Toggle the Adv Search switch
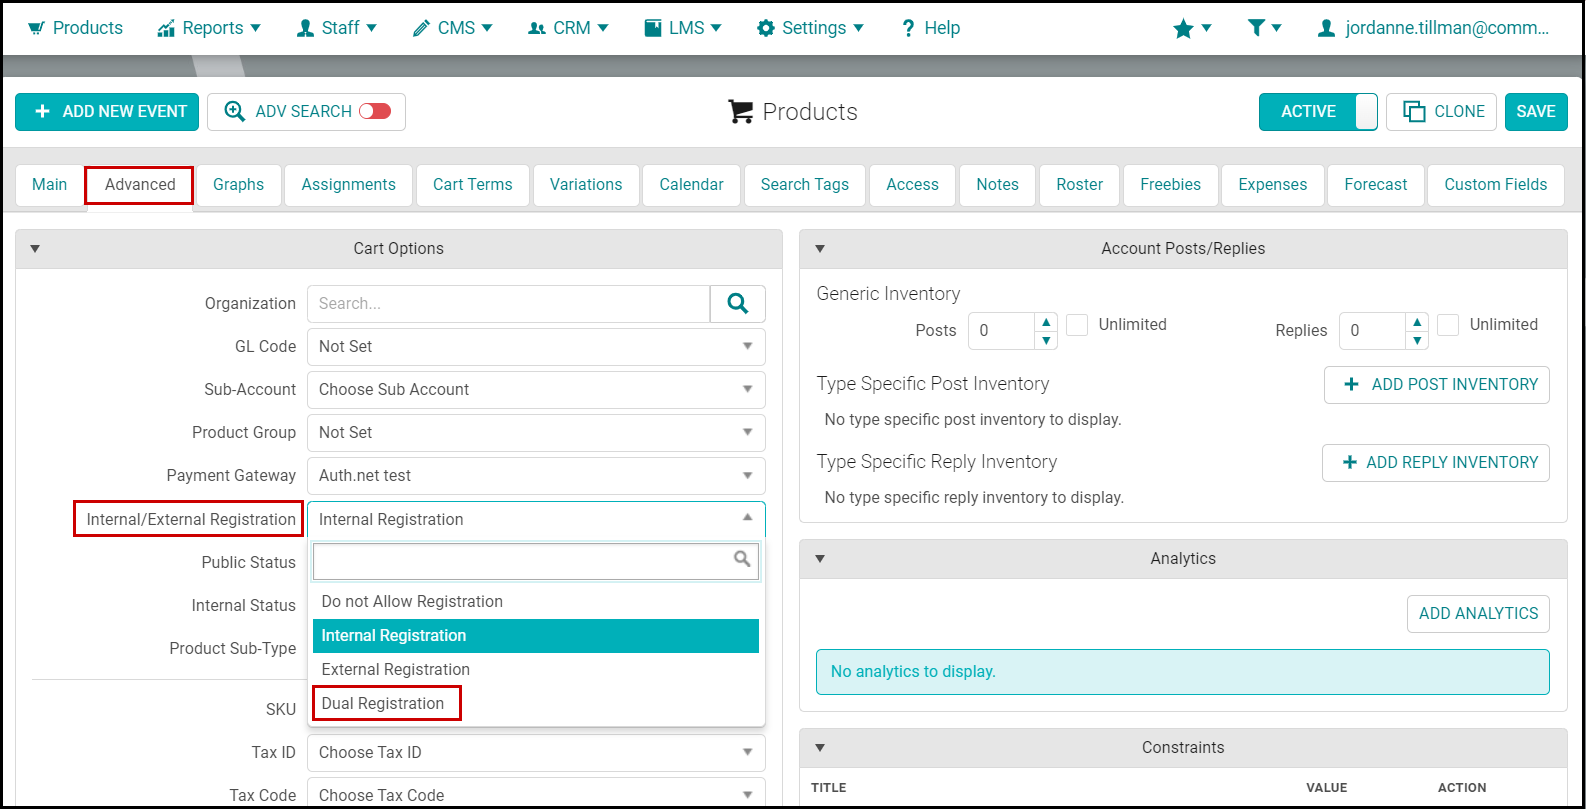 pyautogui.click(x=375, y=111)
